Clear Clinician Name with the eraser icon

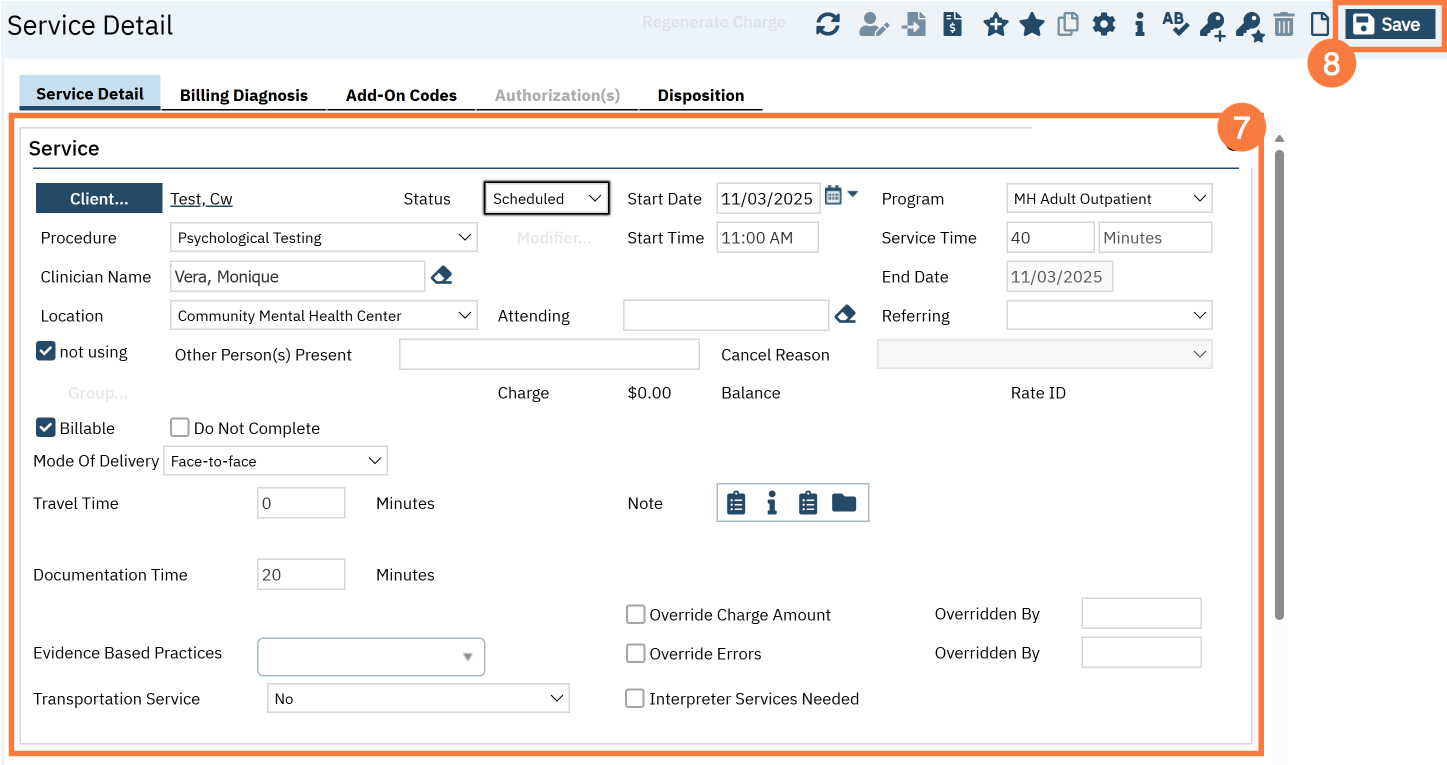(441, 276)
